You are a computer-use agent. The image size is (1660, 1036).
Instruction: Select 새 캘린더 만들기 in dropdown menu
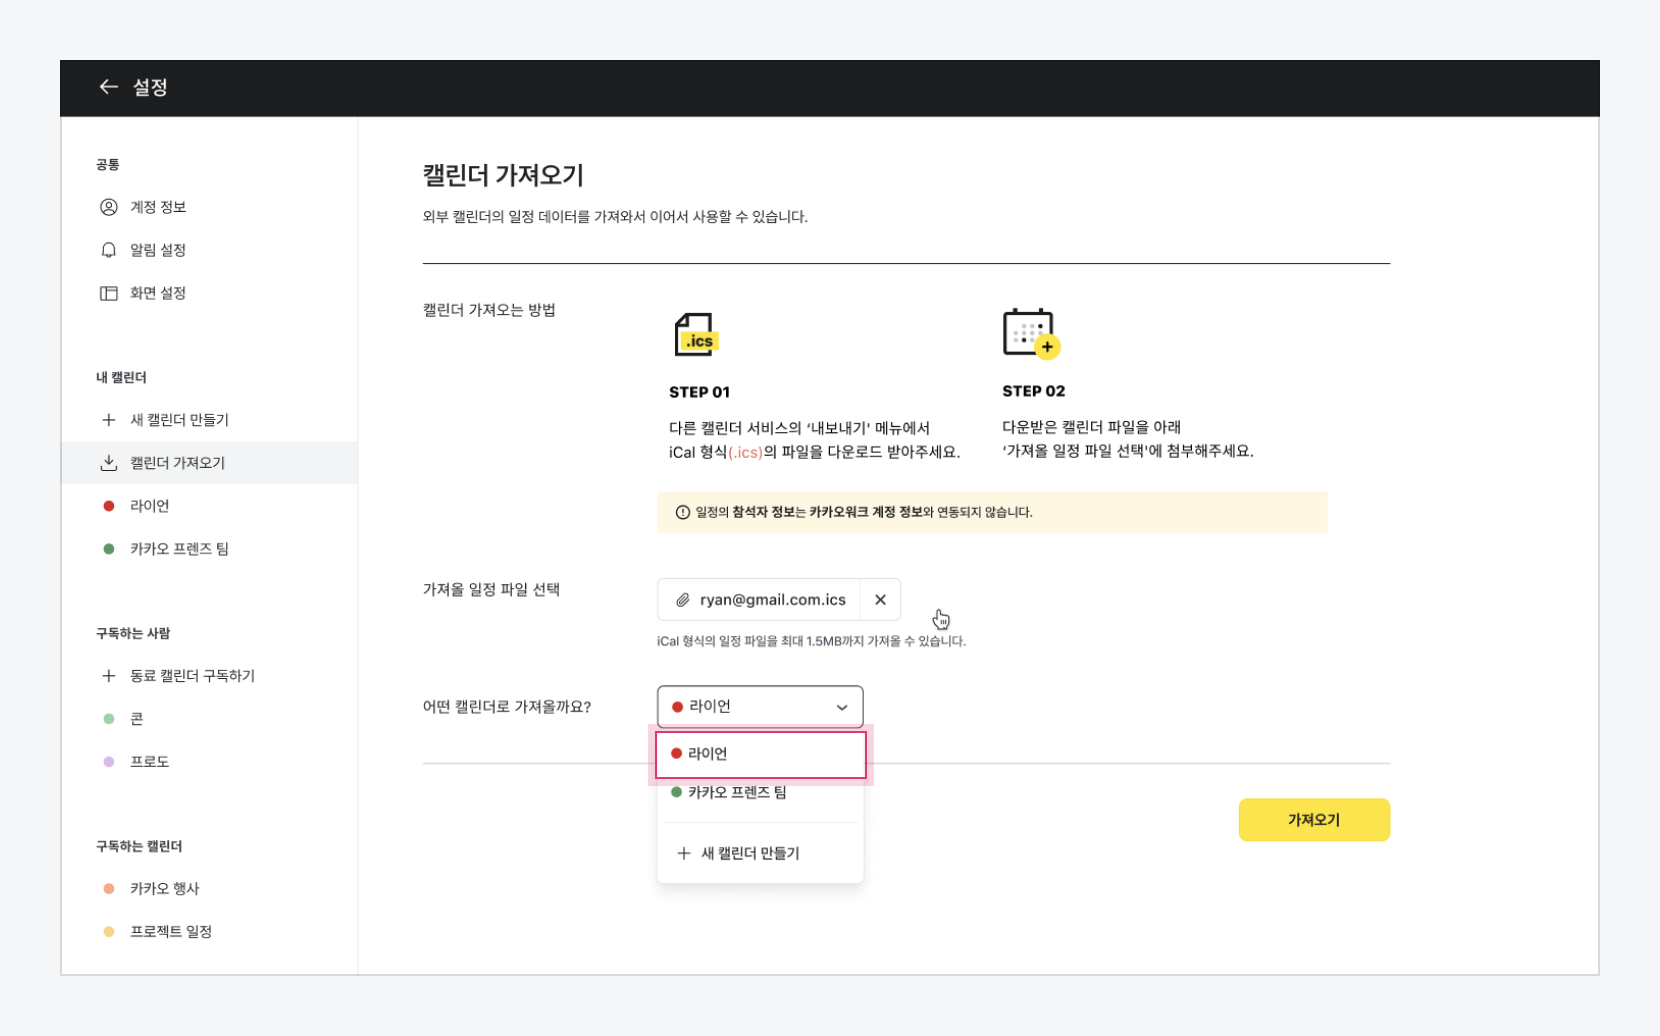pyautogui.click(x=750, y=853)
